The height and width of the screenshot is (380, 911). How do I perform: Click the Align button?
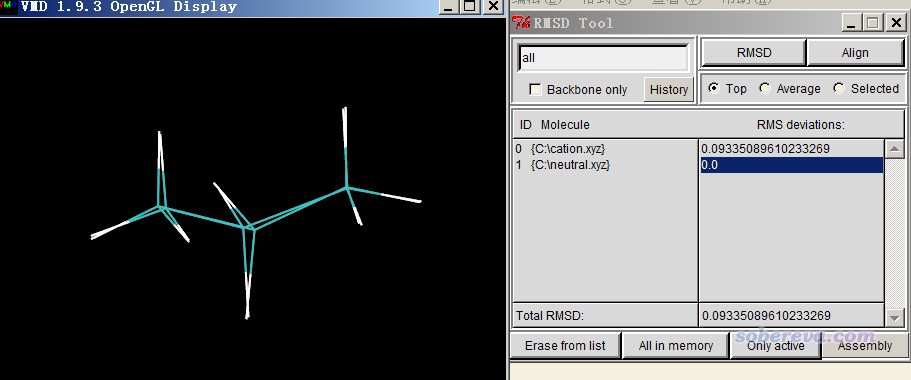click(855, 53)
